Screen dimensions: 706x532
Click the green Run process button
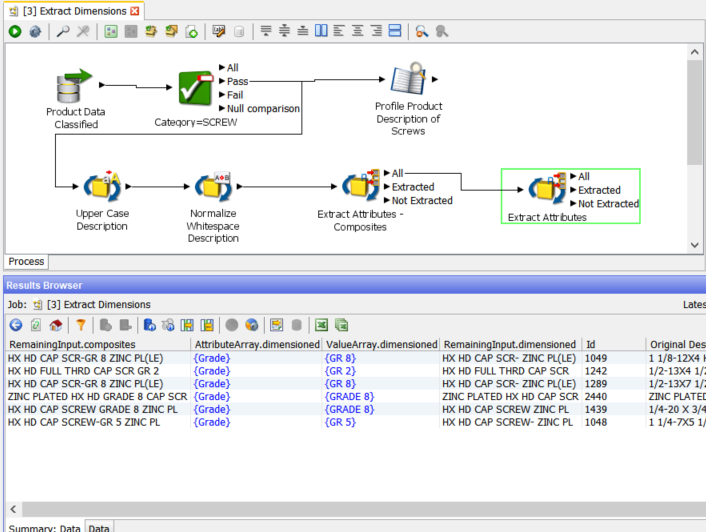(15, 32)
